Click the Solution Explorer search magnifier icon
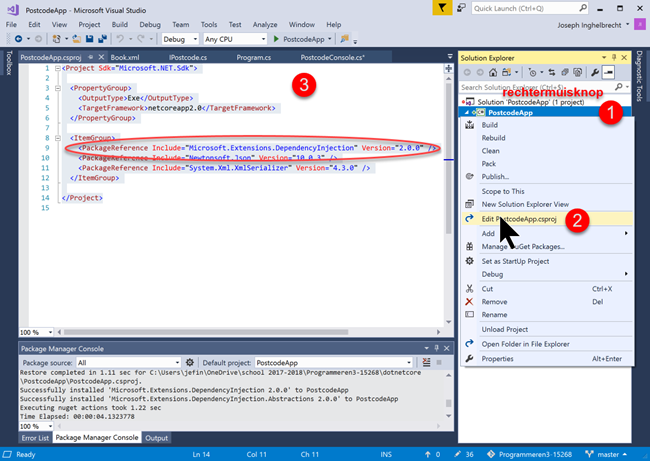This screenshot has width=650, height=461. click(x=618, y=87)
